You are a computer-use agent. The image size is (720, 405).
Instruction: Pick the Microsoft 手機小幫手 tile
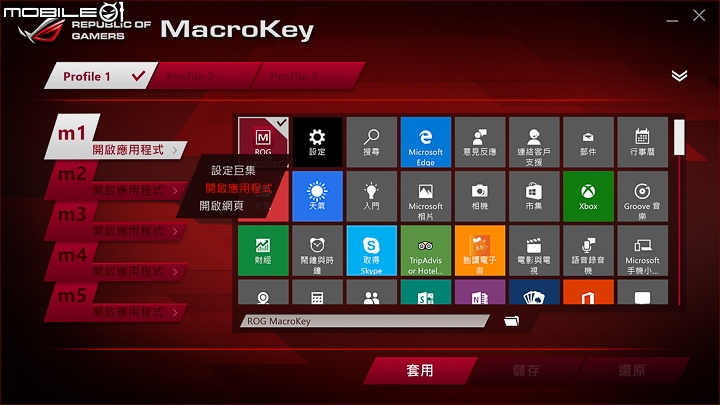click(x=642, y=250)
